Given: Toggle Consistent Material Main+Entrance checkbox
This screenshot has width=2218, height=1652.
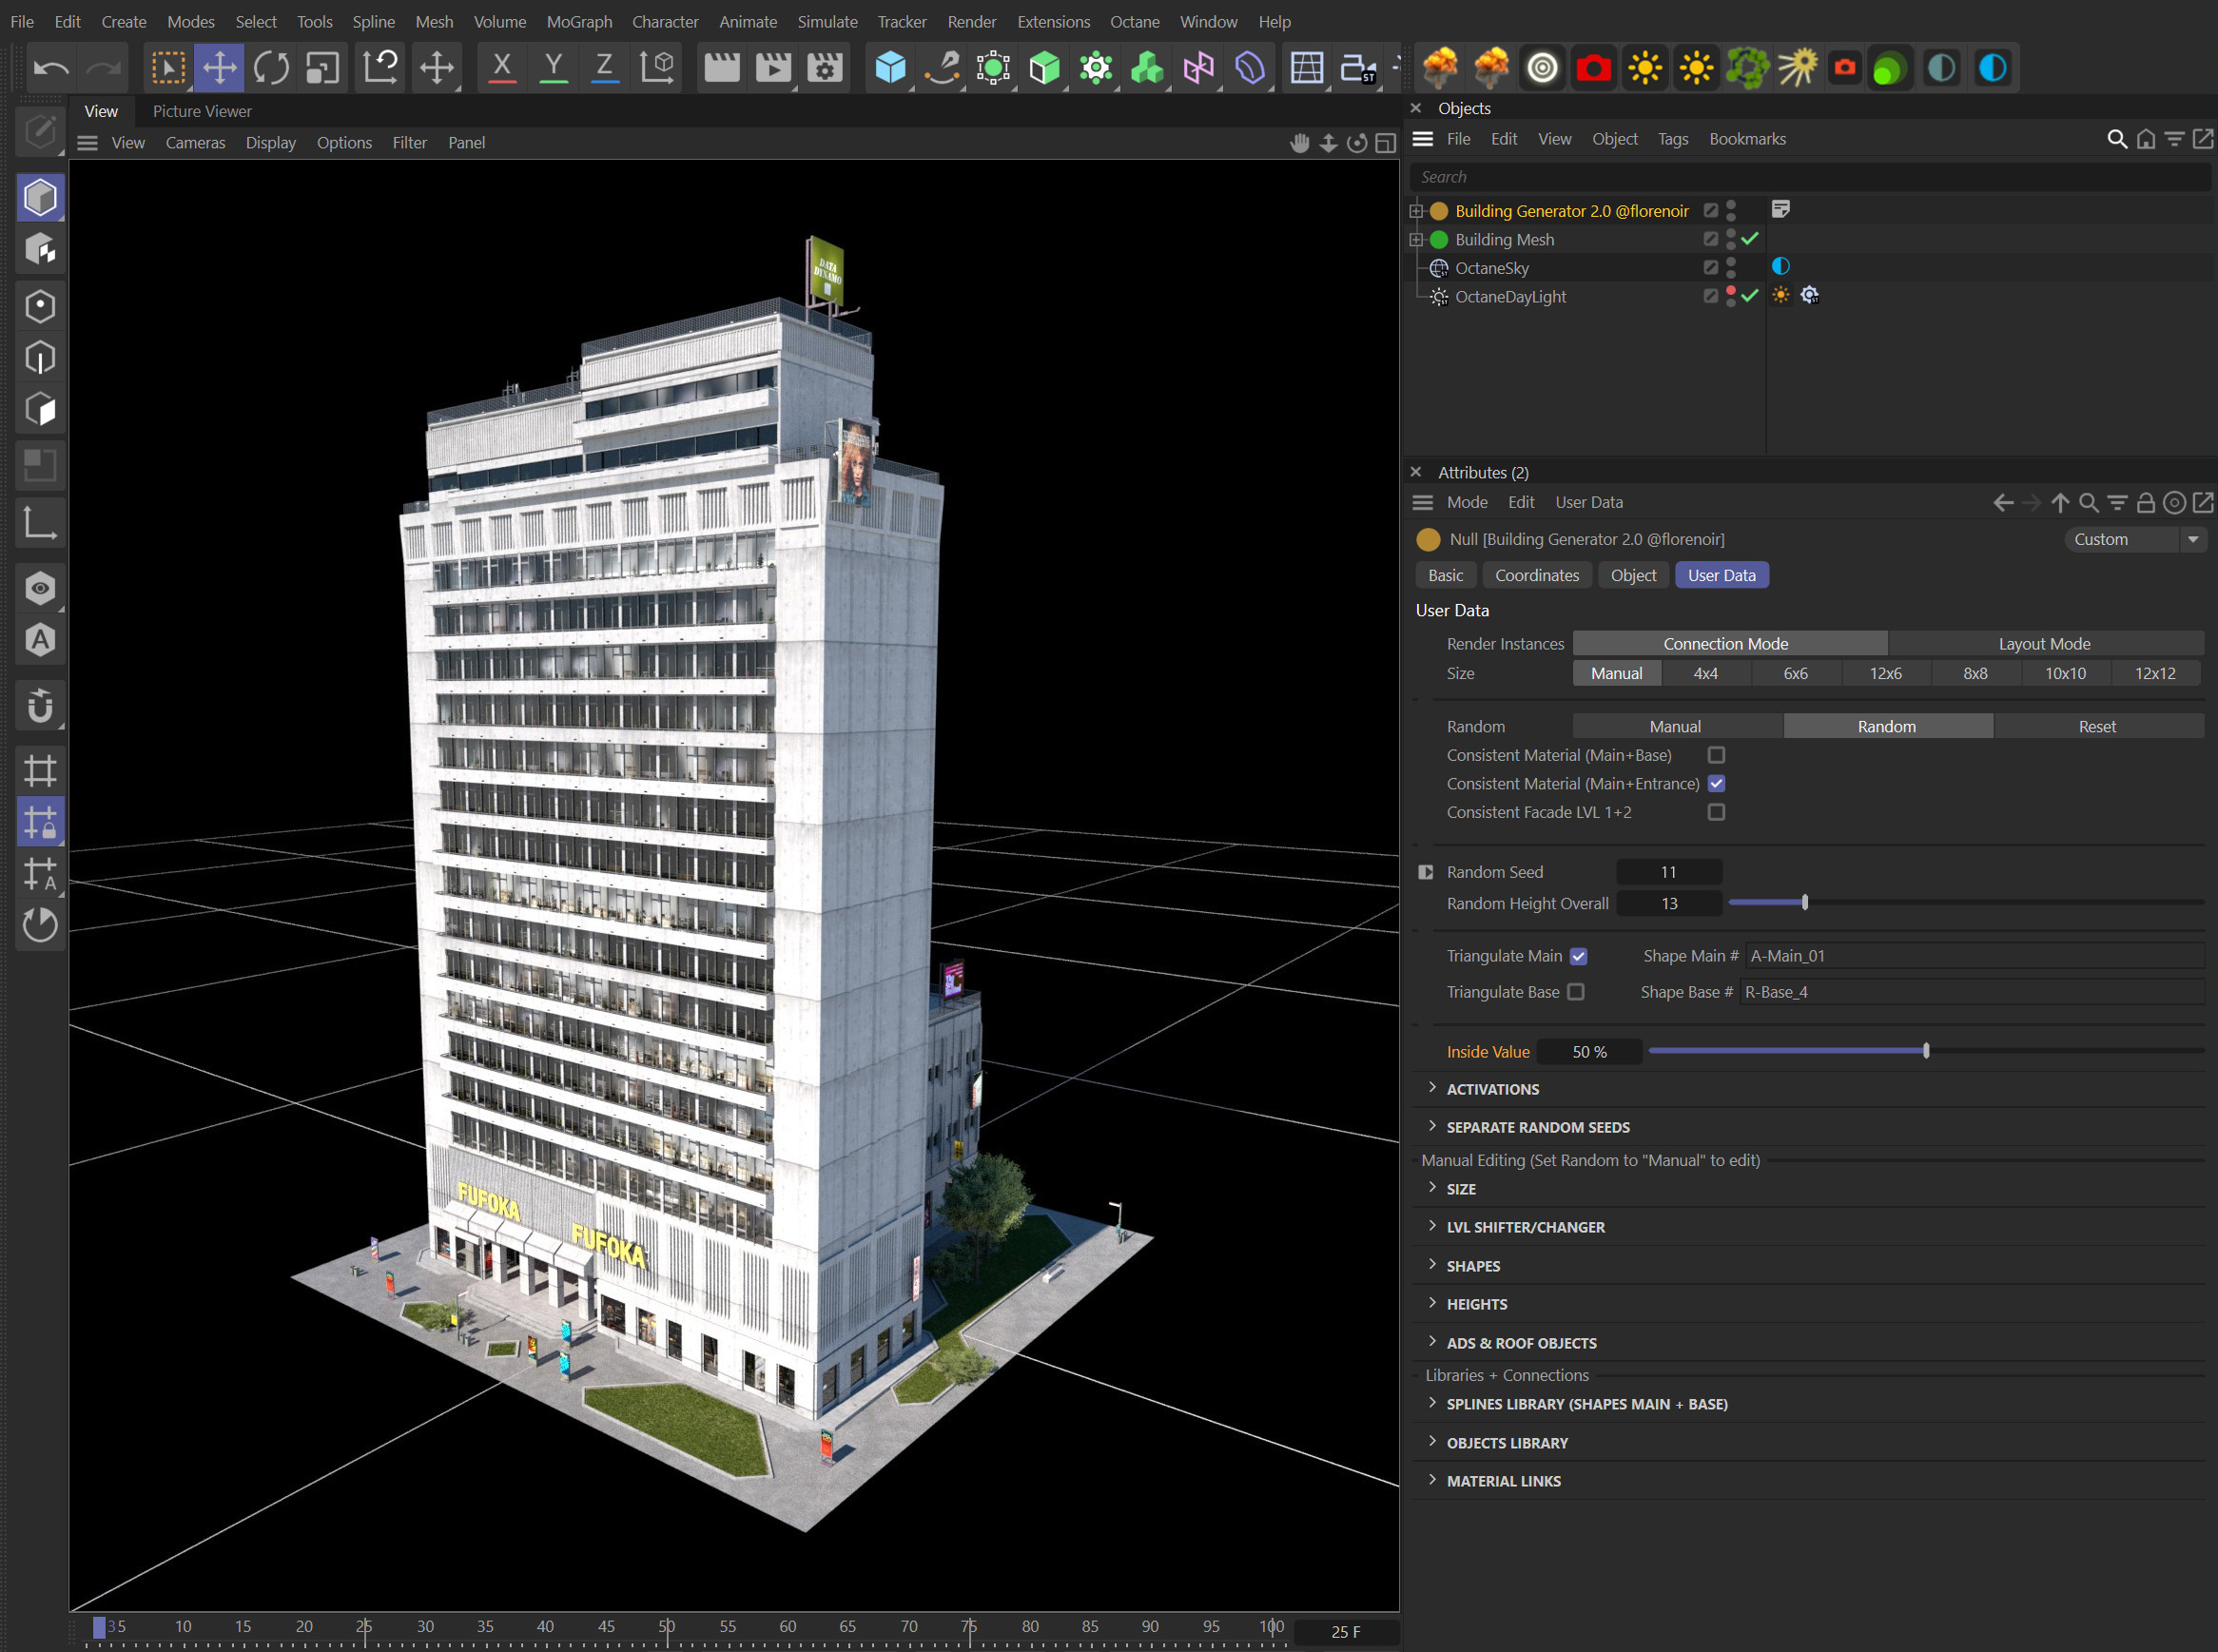Looking at the screenshot, I should pos(1718,785).
